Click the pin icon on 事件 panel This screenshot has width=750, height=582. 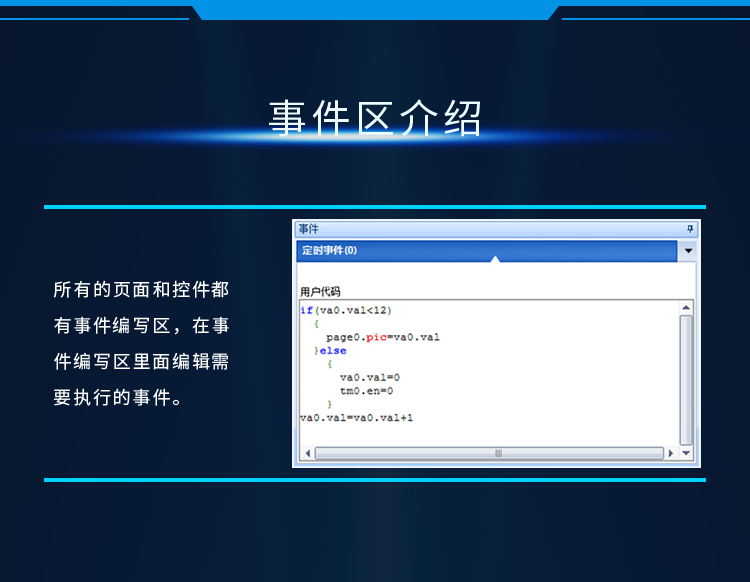689,229
